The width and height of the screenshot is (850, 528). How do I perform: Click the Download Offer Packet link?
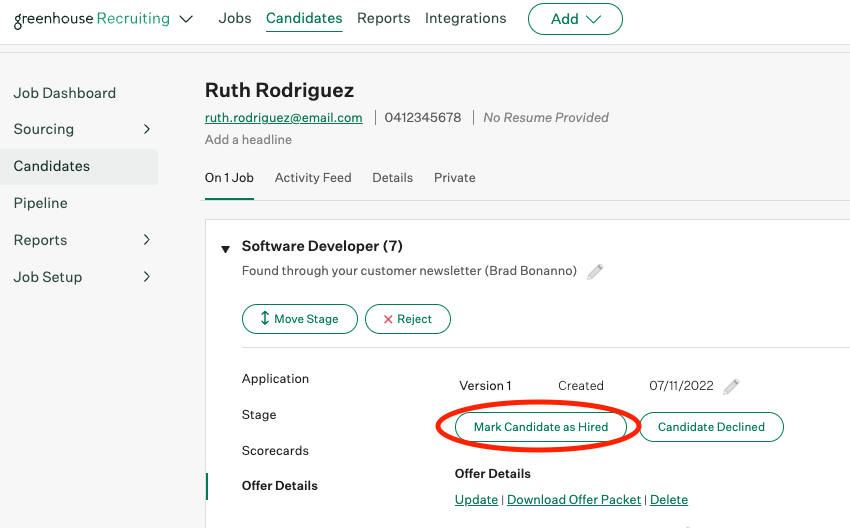[x=574, y=500]
